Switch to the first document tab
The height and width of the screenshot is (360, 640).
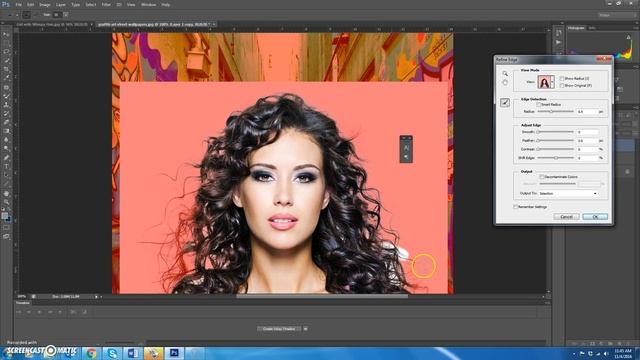(x=52, y=24)
